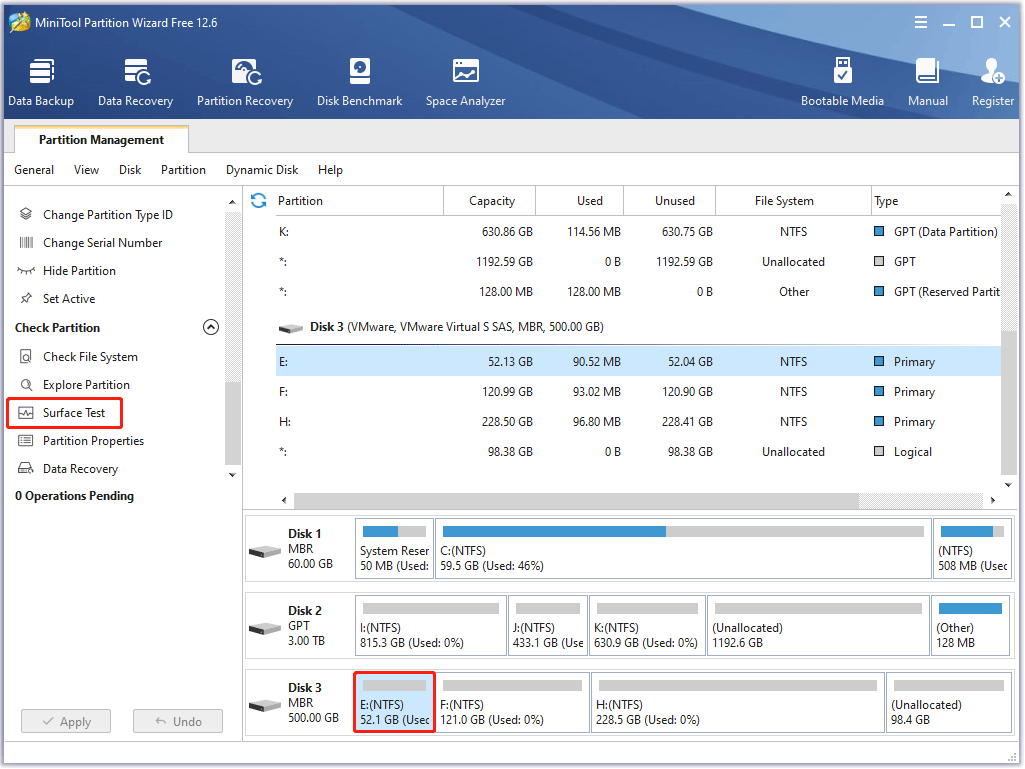Click the Partition Properties icon

coord(26,441)
